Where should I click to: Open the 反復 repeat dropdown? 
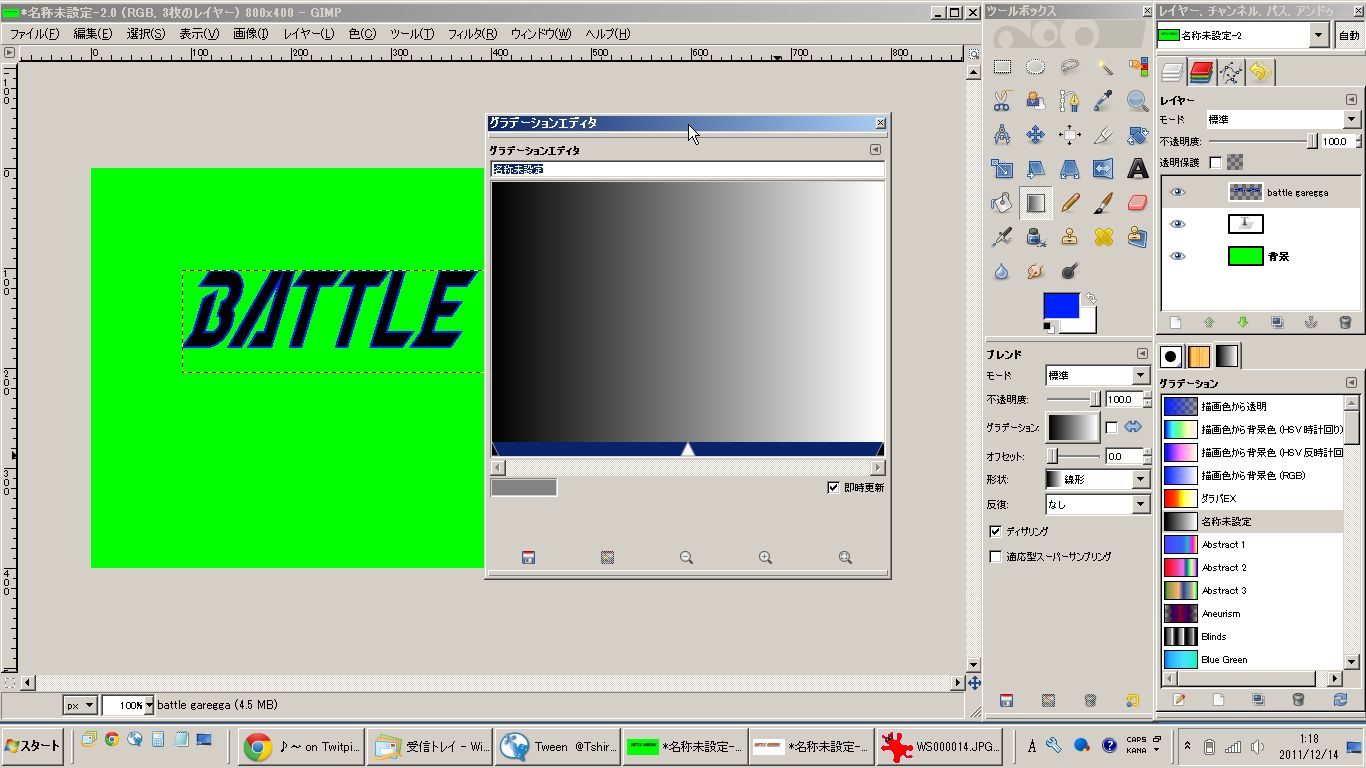click(1097, 505)
